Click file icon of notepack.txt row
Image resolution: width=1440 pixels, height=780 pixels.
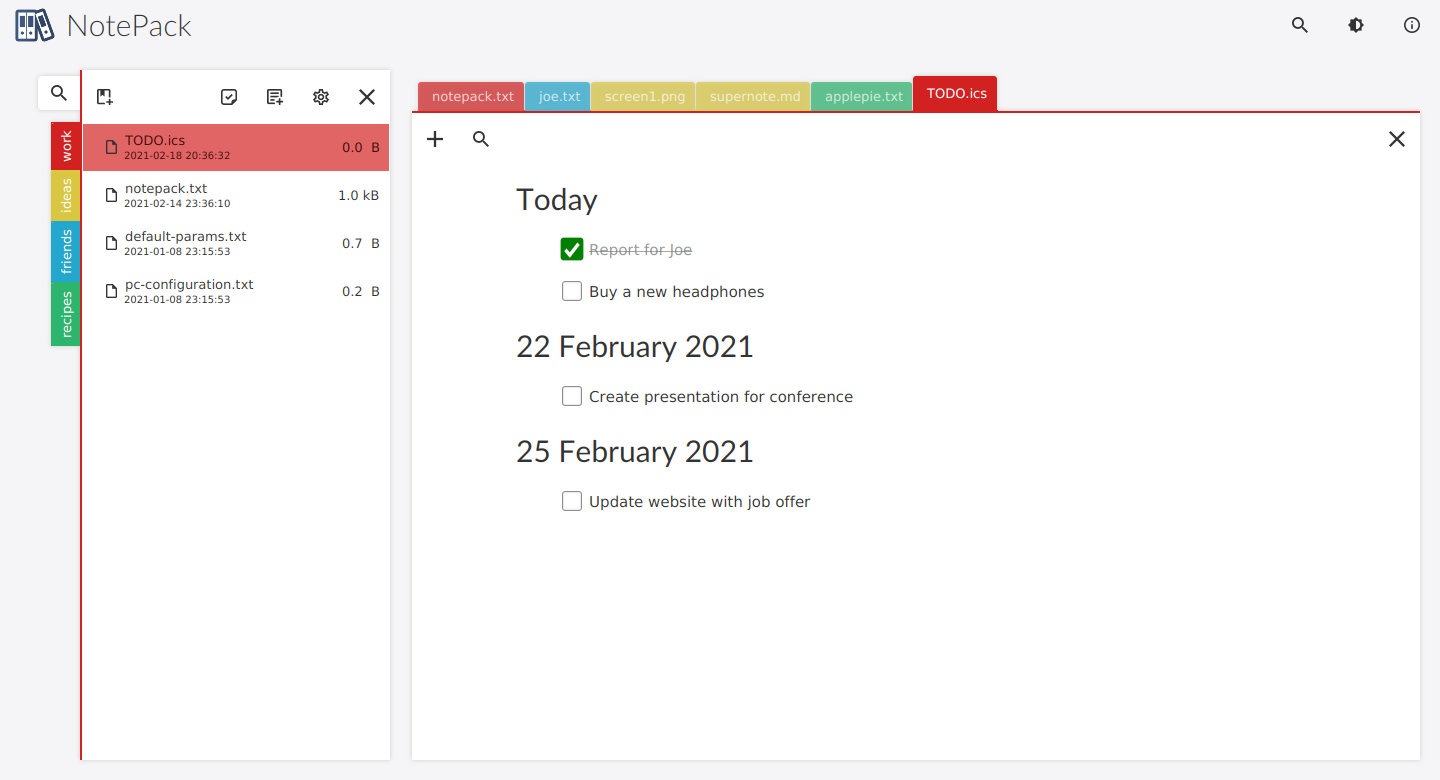point(112,196)
